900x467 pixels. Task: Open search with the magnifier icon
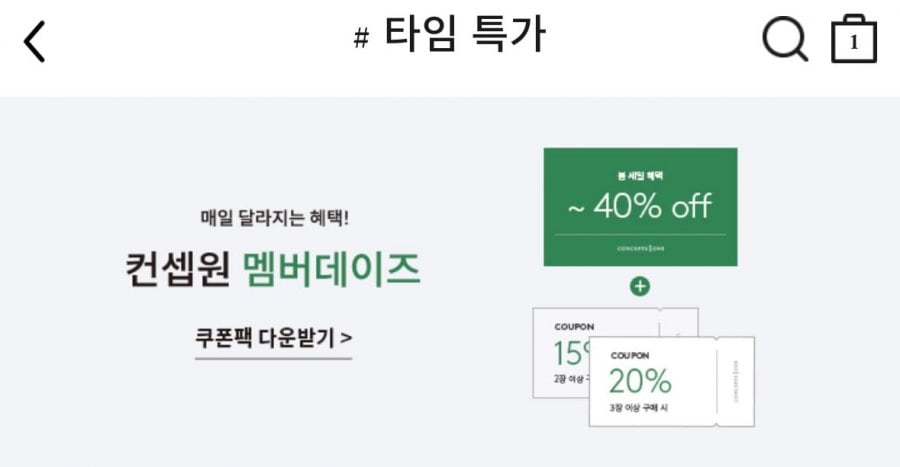coord(784,40)
